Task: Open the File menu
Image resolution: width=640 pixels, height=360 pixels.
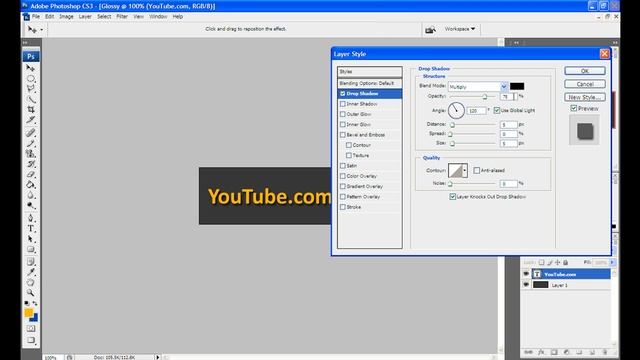Action: 36,17
